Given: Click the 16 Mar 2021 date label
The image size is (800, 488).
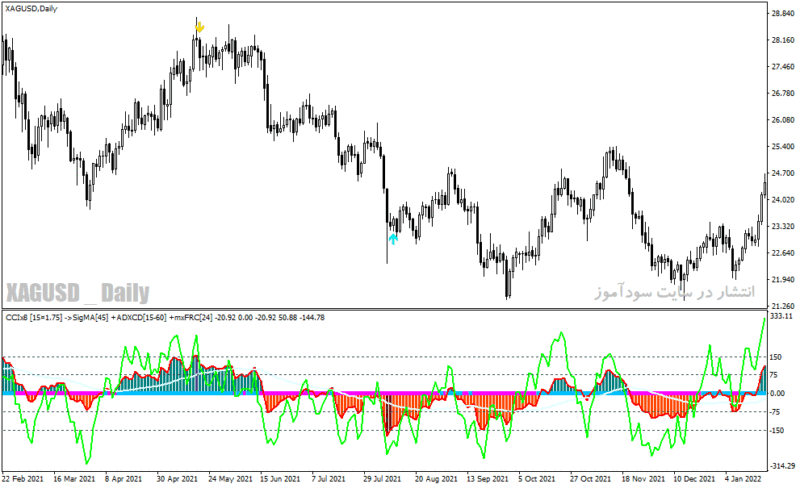Looking at the screenshot, I should (x=74, y=479).
